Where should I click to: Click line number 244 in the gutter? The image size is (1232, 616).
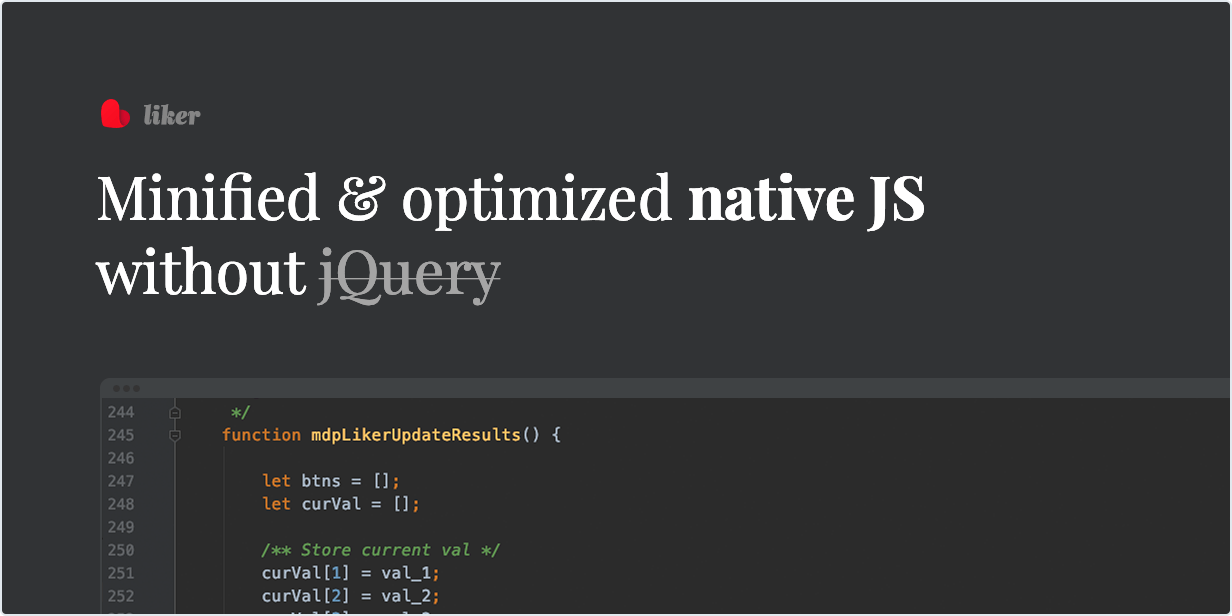120,412
